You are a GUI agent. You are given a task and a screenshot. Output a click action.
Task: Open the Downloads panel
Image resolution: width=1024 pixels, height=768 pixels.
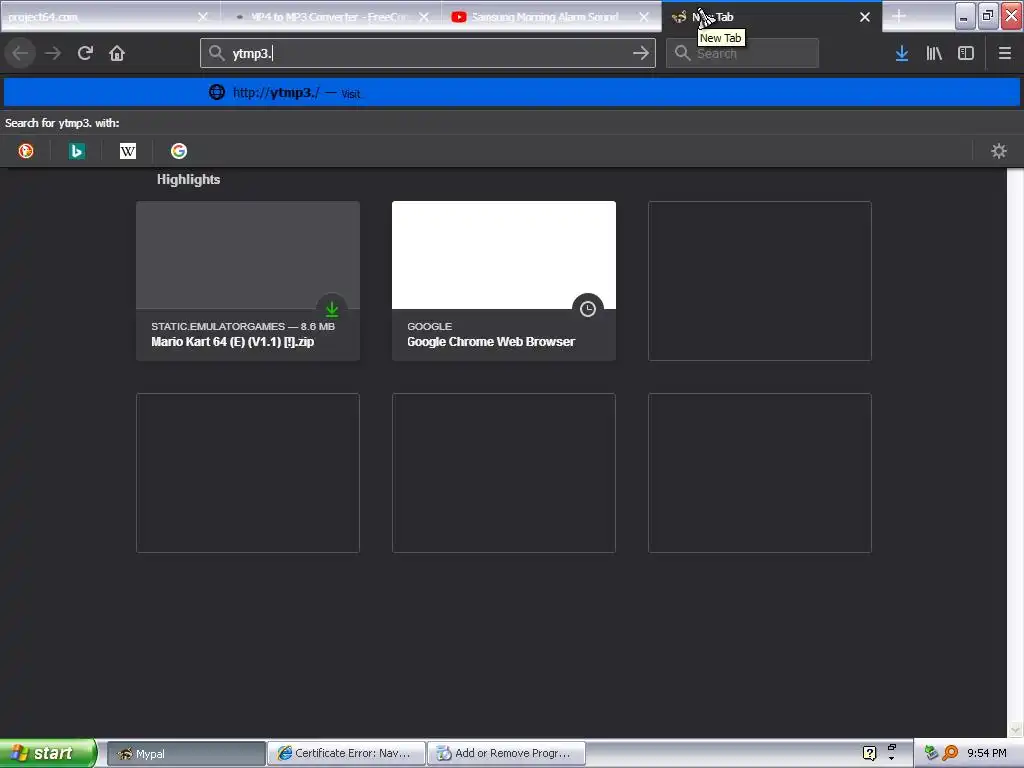902,54
